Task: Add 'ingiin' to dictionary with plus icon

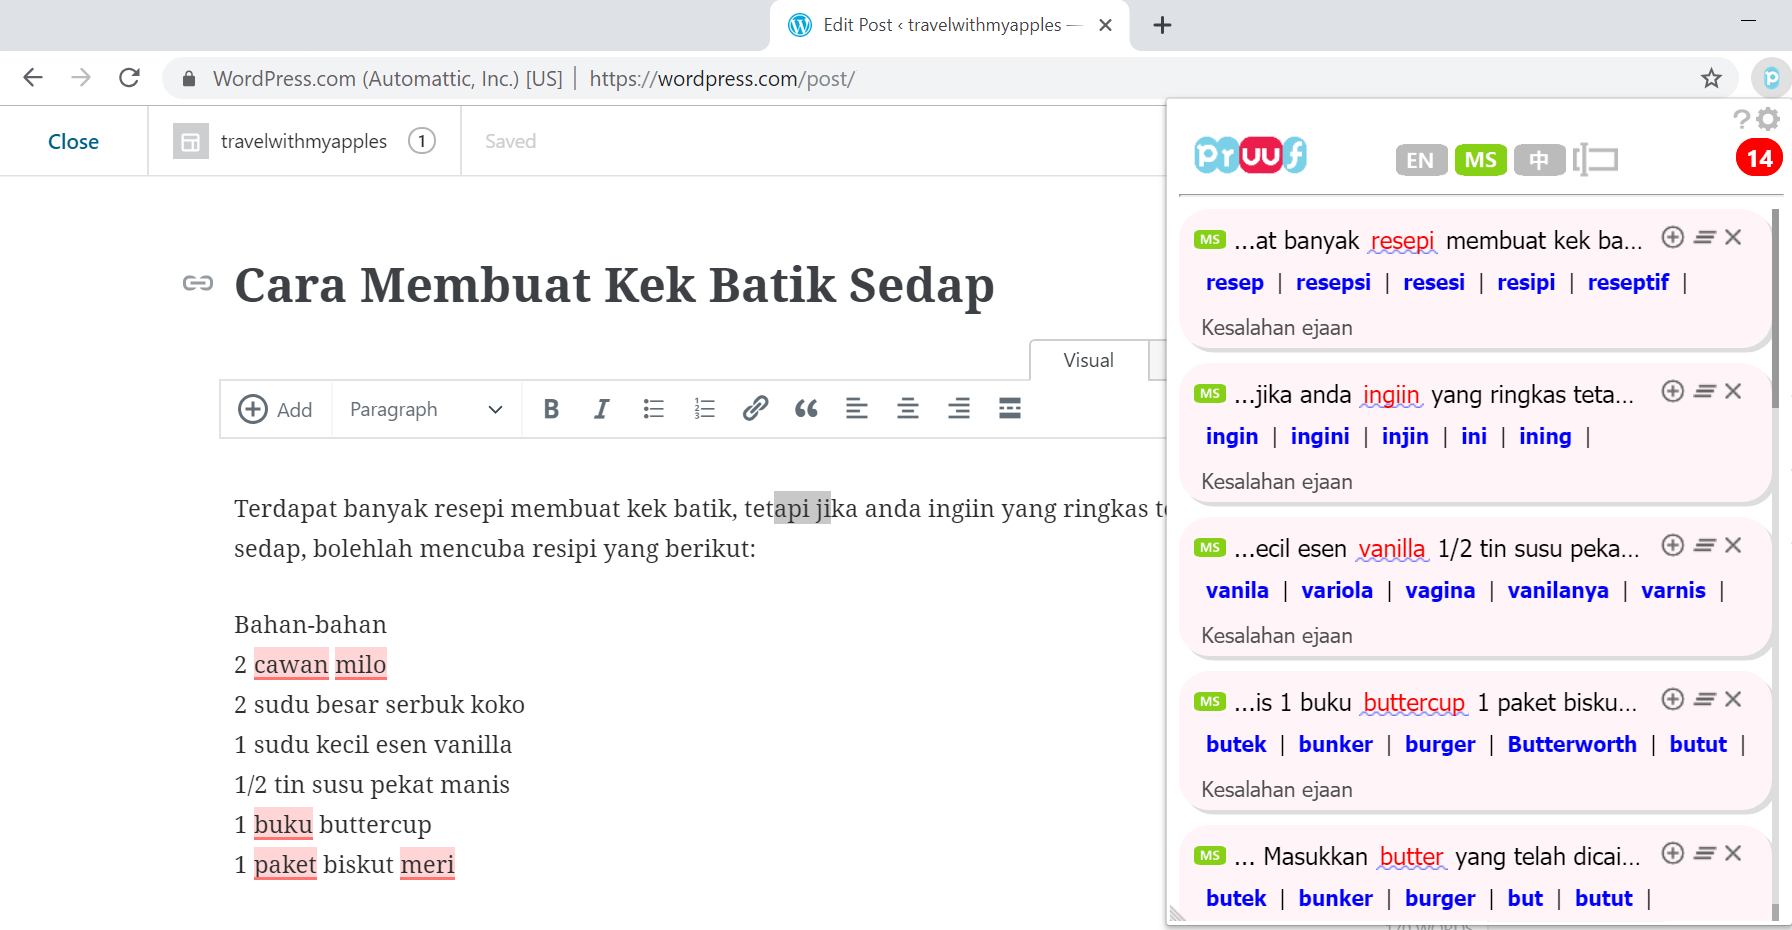Action: 1673,391
